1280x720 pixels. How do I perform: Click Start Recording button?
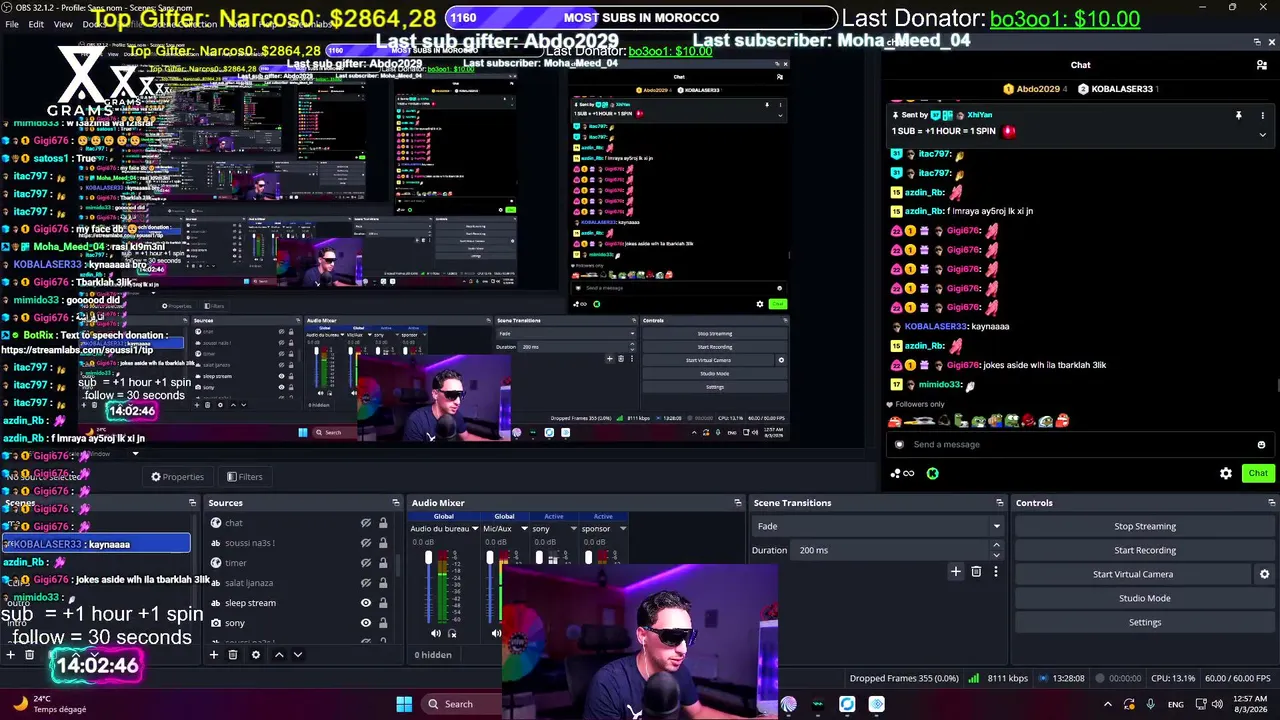[1145, 550]
